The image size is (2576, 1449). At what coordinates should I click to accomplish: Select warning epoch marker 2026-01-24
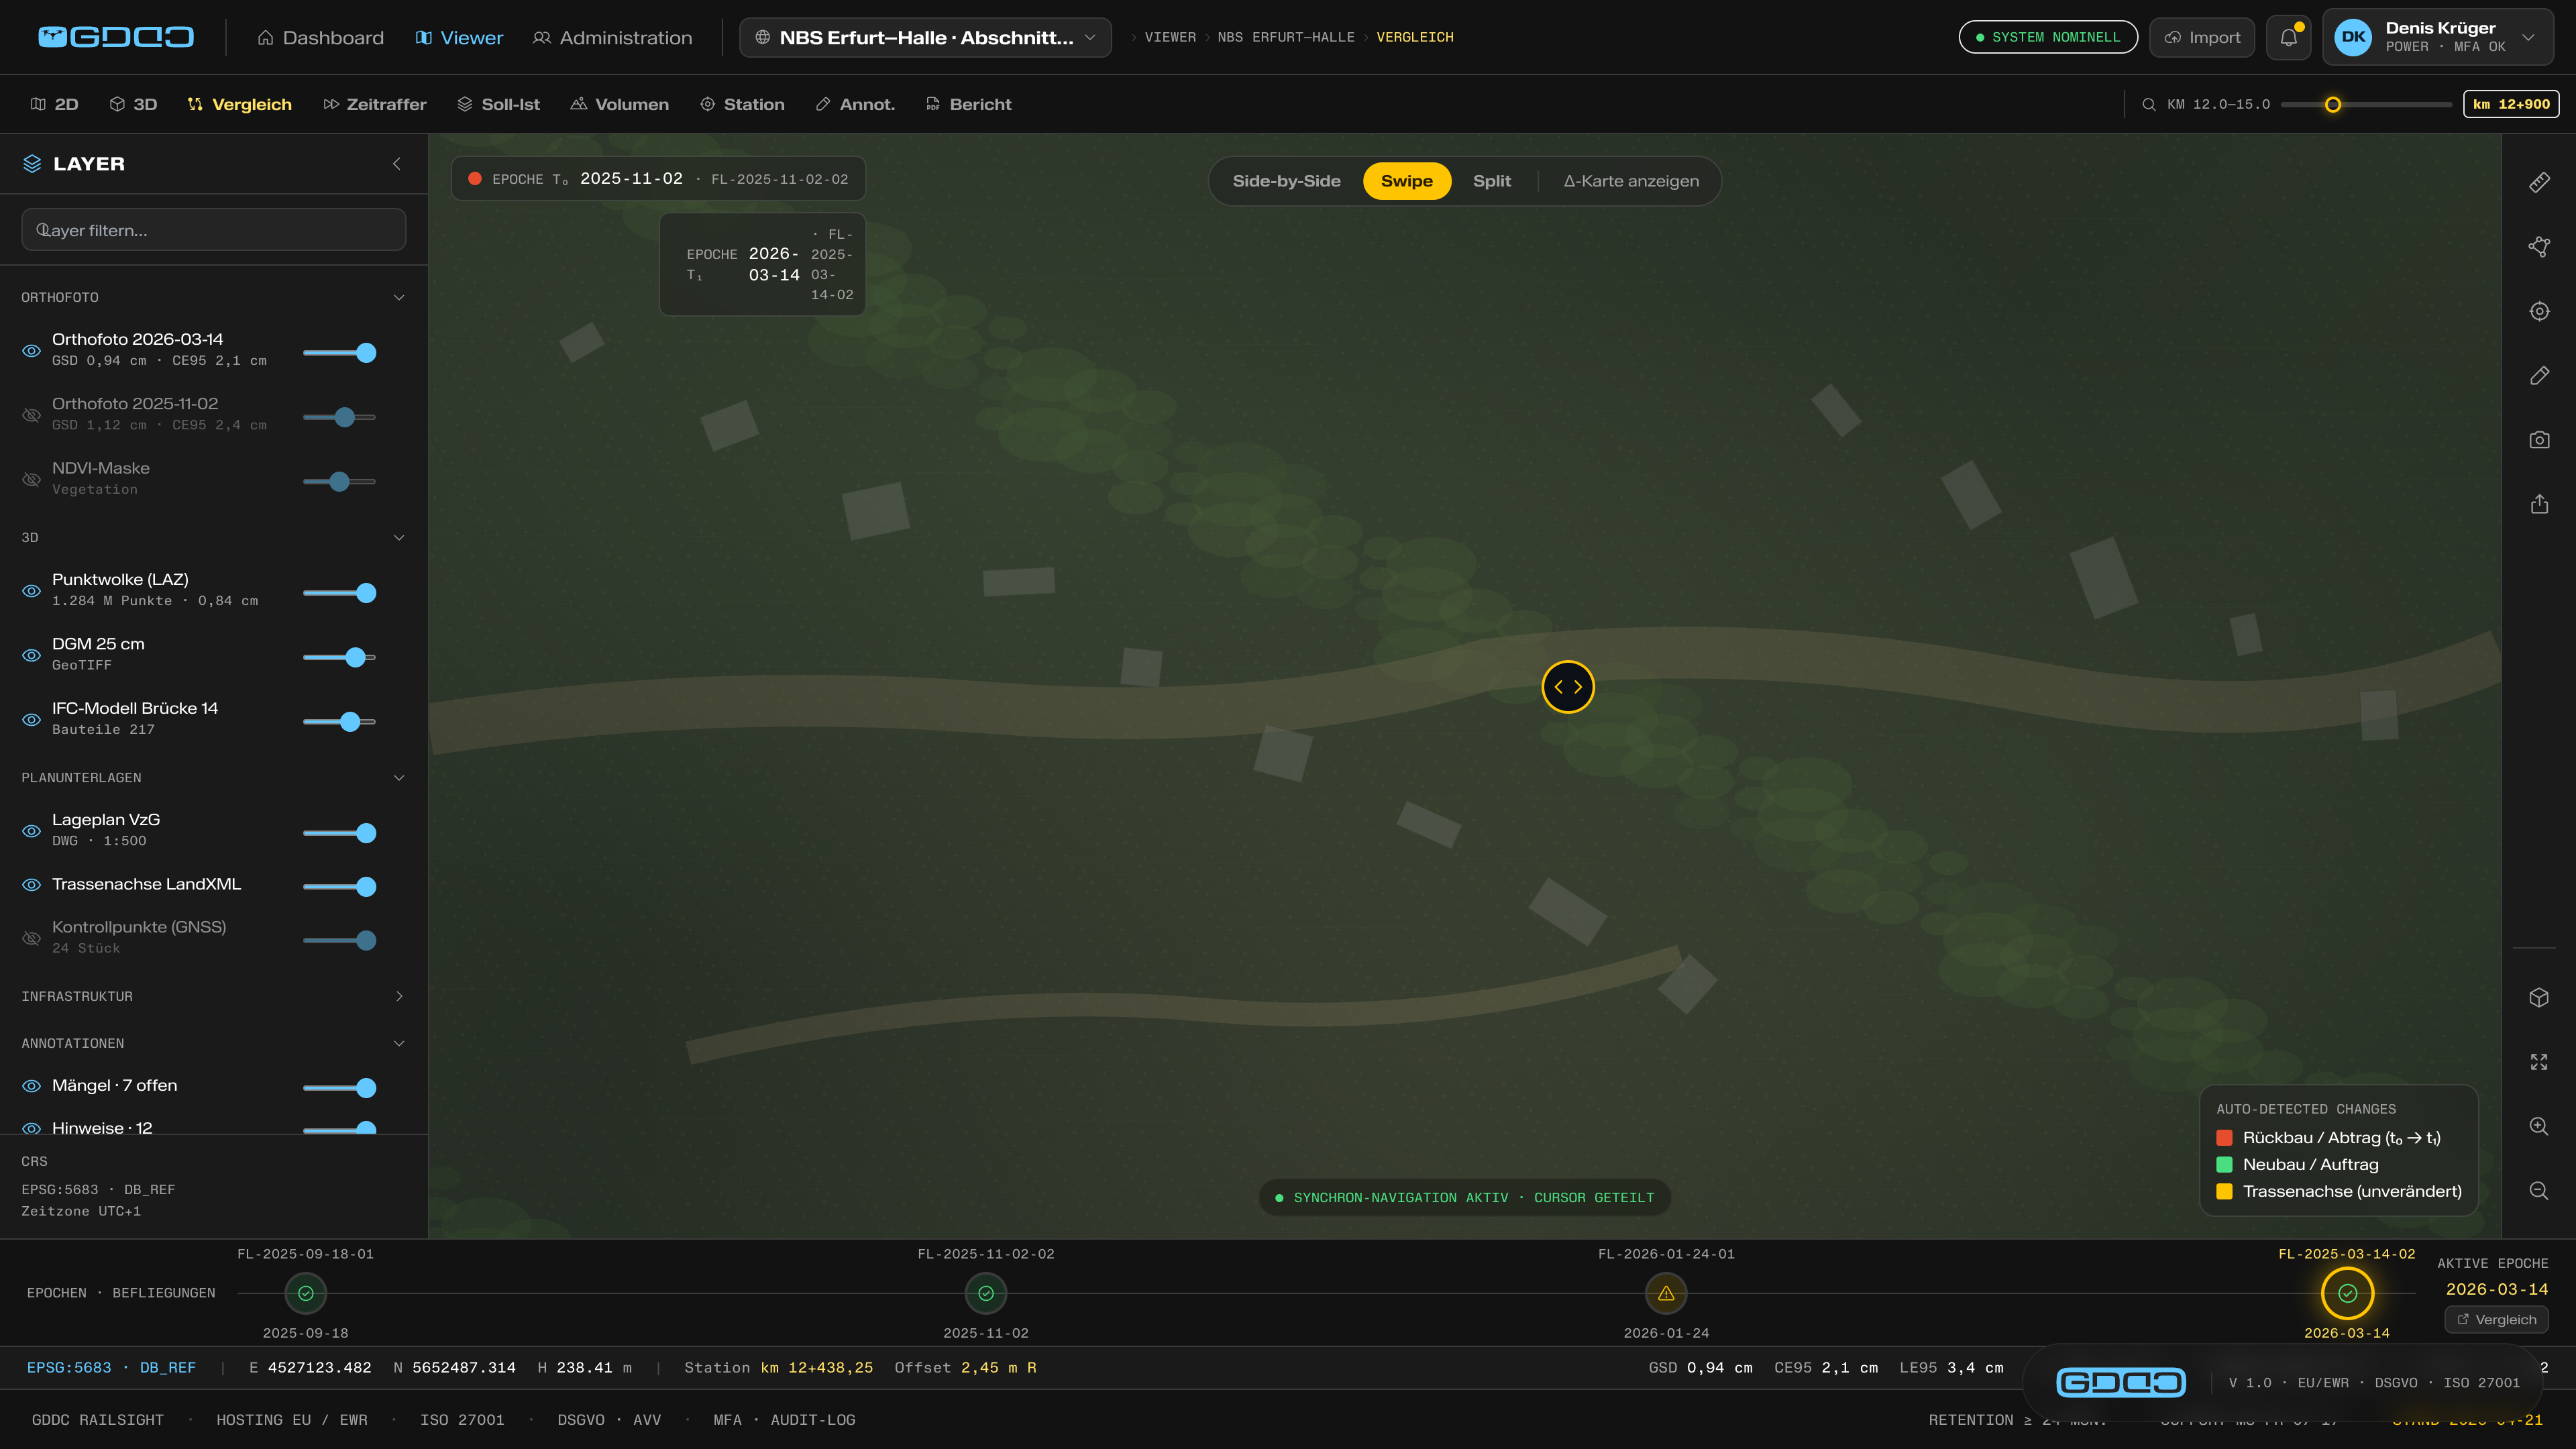click(1666, 1294)
